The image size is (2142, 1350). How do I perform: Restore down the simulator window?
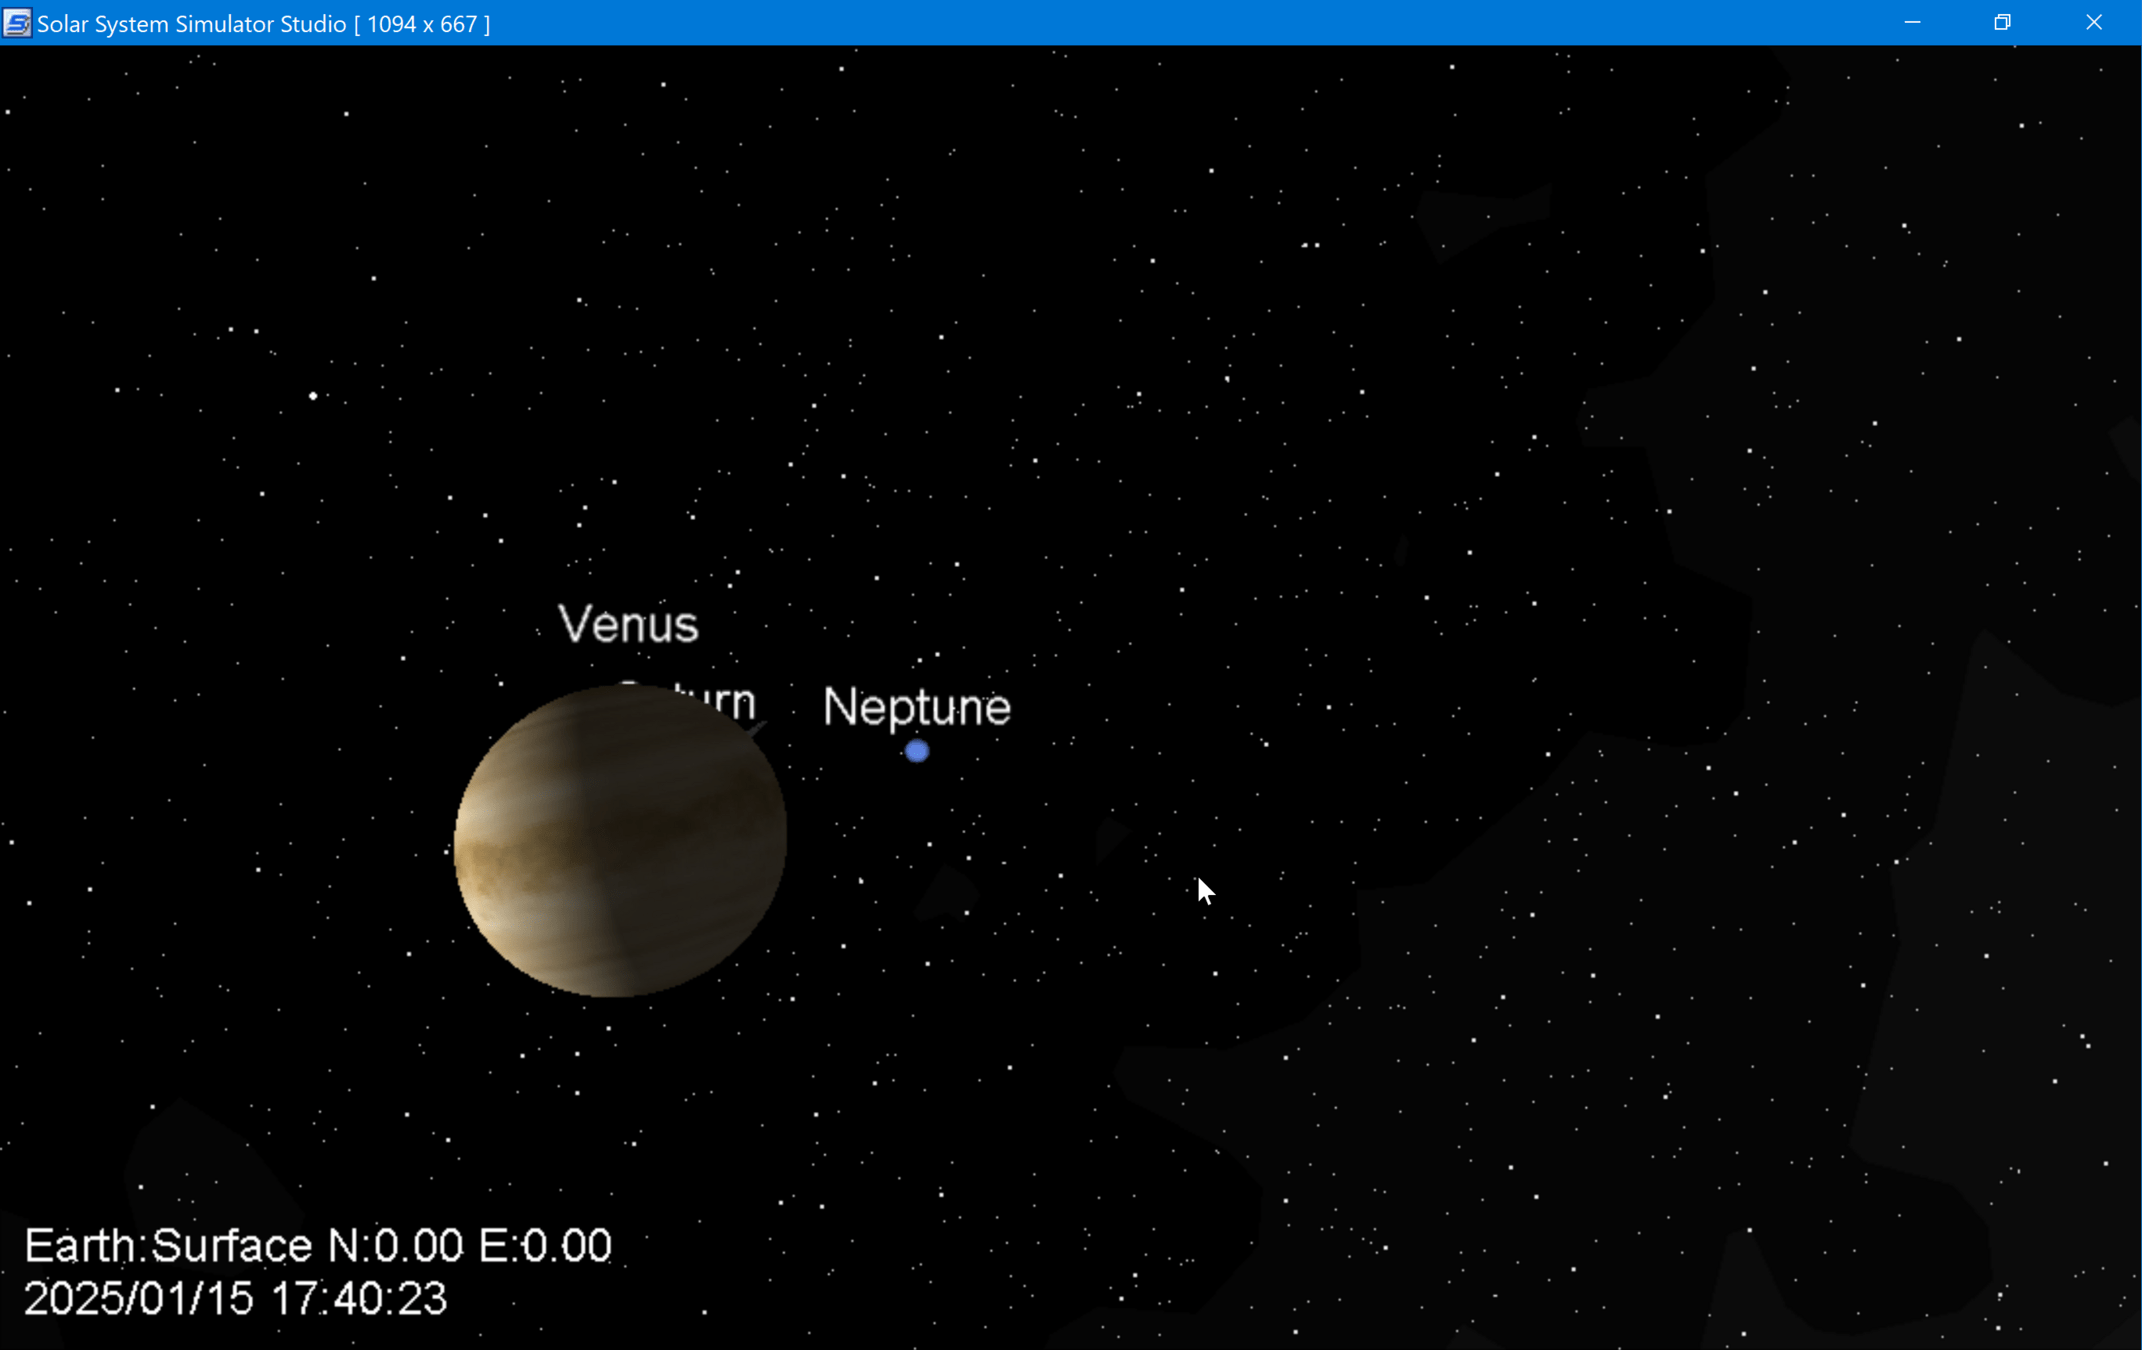point(2002,22)
